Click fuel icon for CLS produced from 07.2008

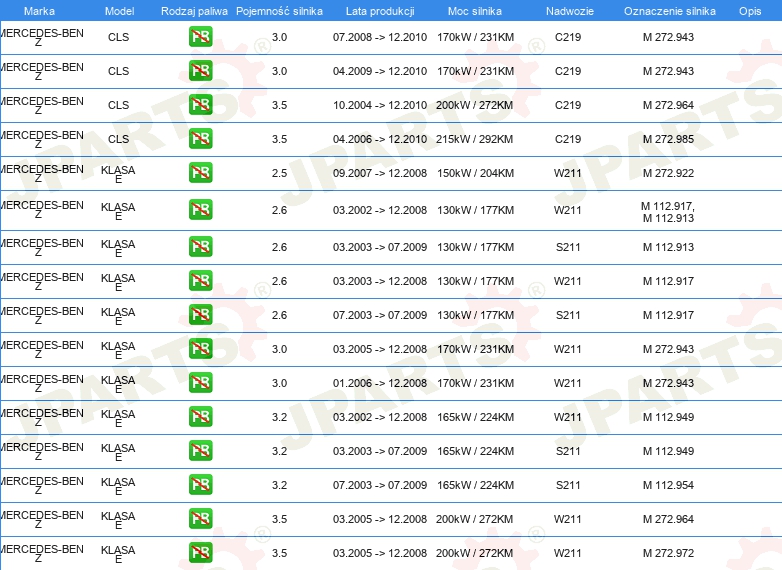point(200,37)
